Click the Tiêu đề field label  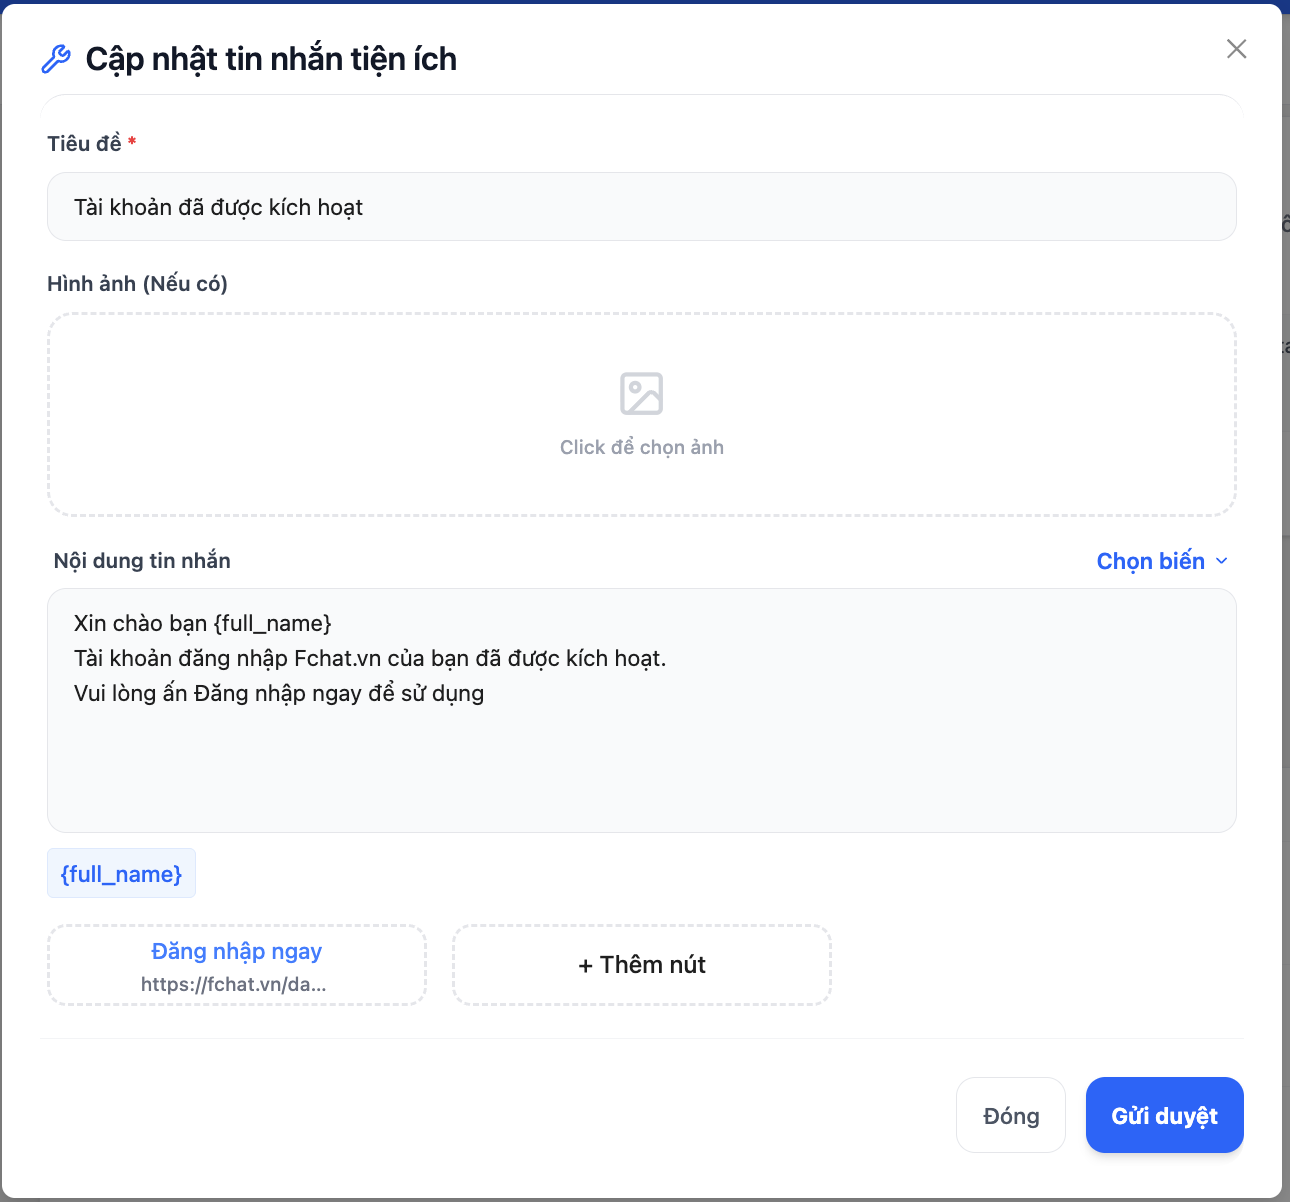[84, 144]
